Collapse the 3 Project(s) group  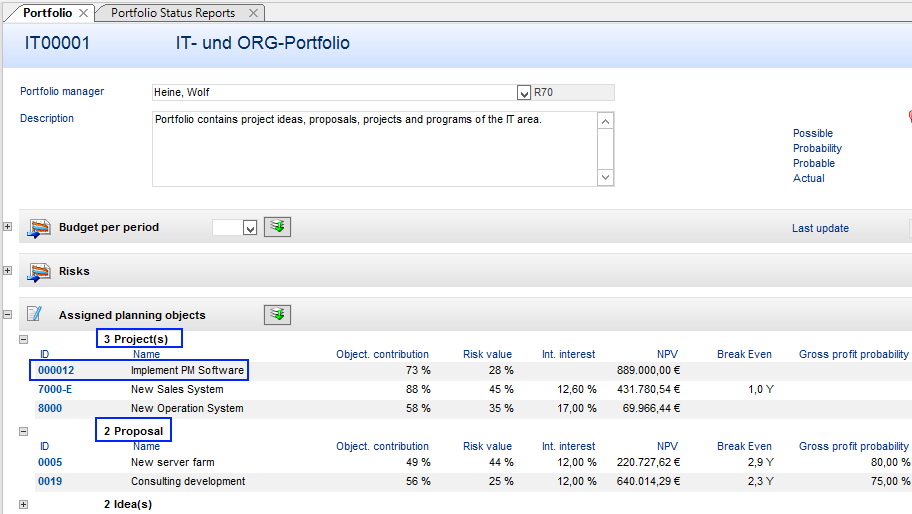click(x=23, y=339)
